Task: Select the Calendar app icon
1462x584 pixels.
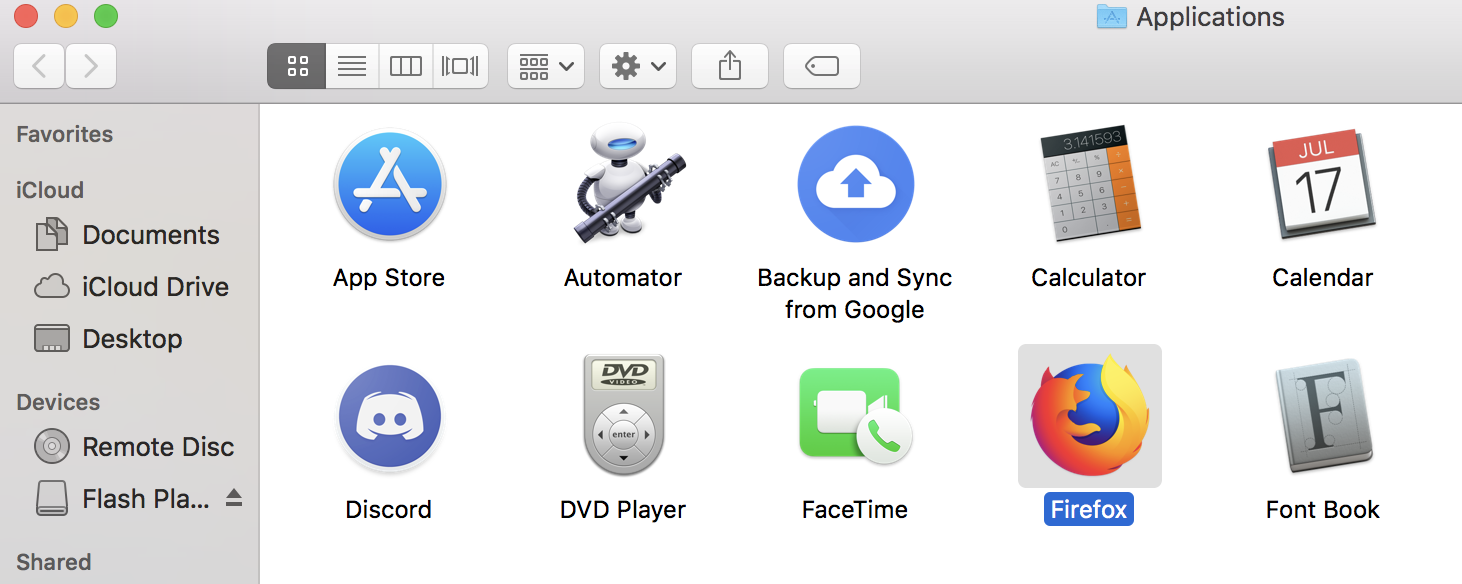Action: tap(1322, 185)
